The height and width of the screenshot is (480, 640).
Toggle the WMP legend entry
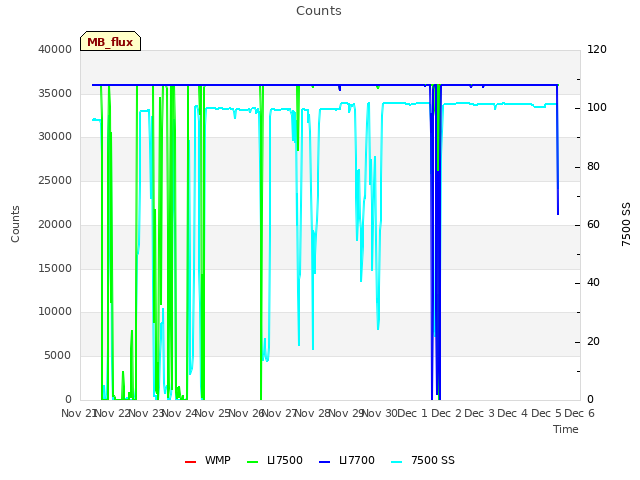pyautogui.click(x=207, y=460)
